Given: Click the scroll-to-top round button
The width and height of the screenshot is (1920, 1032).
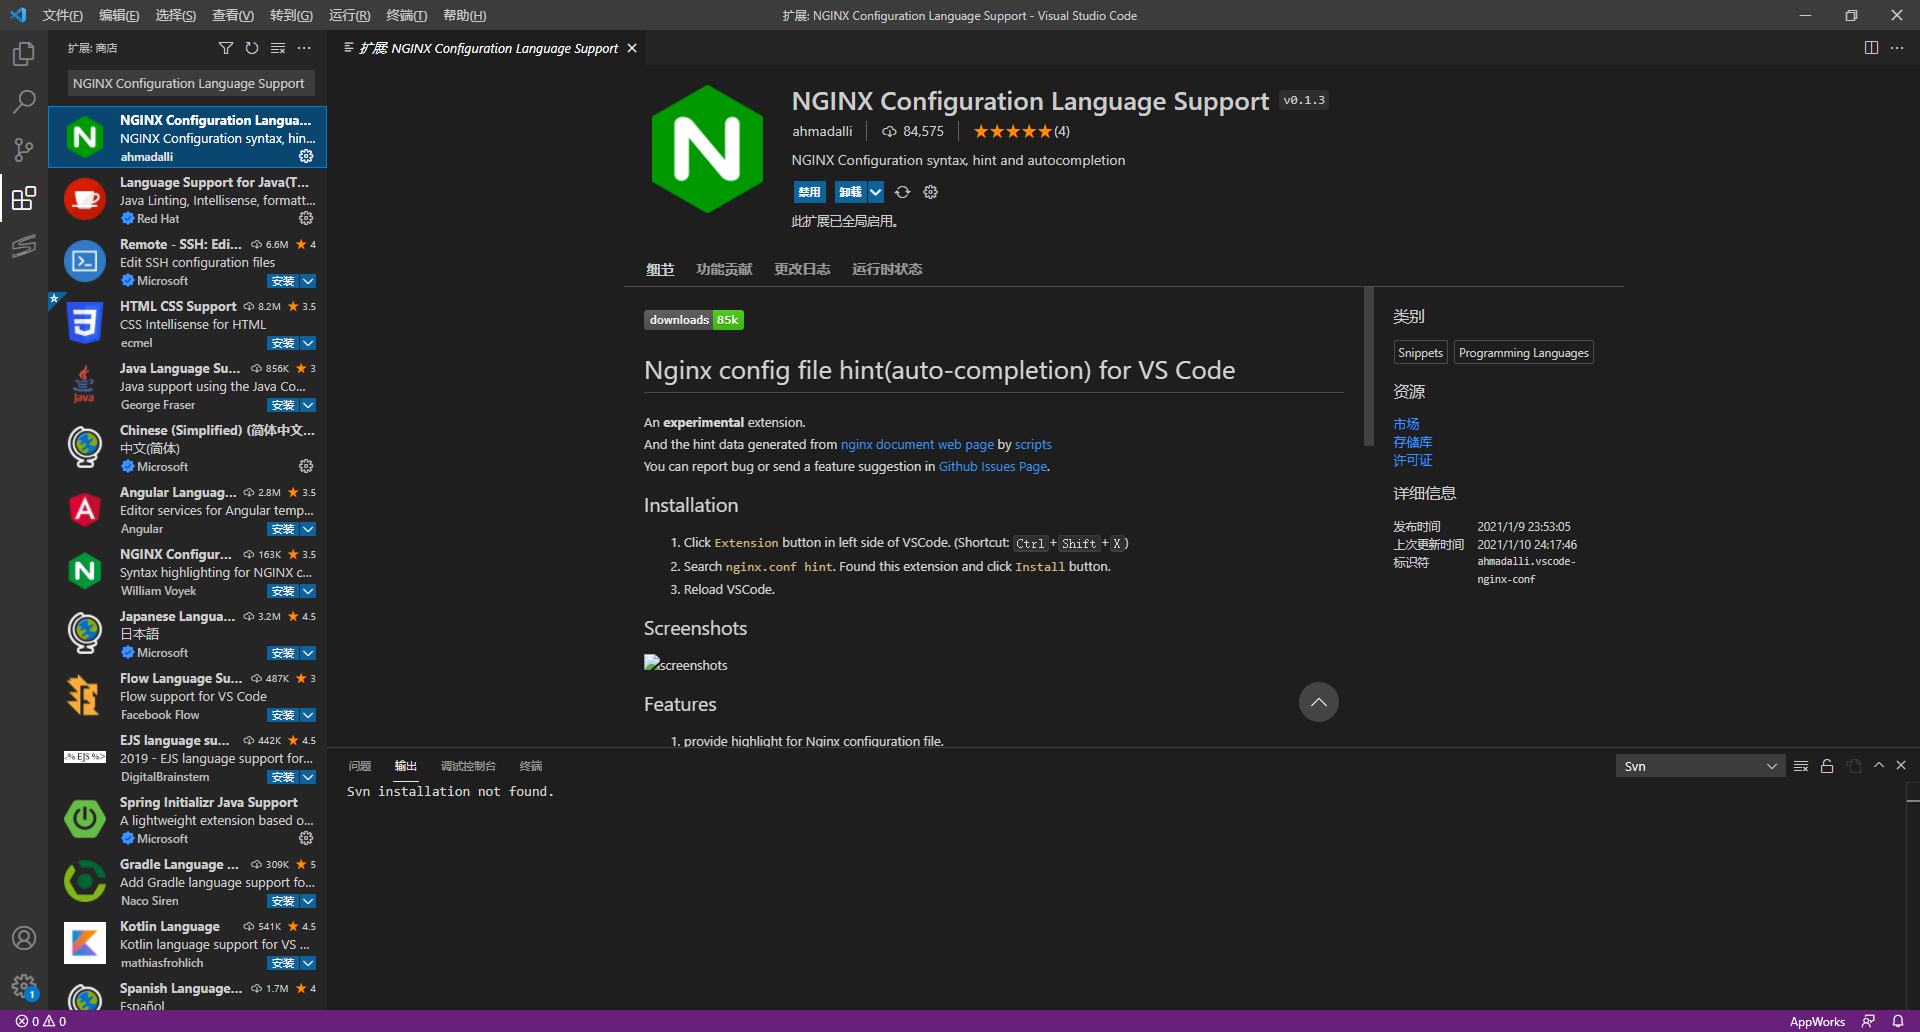Looking at the screenshot, I should [1318, 702].
